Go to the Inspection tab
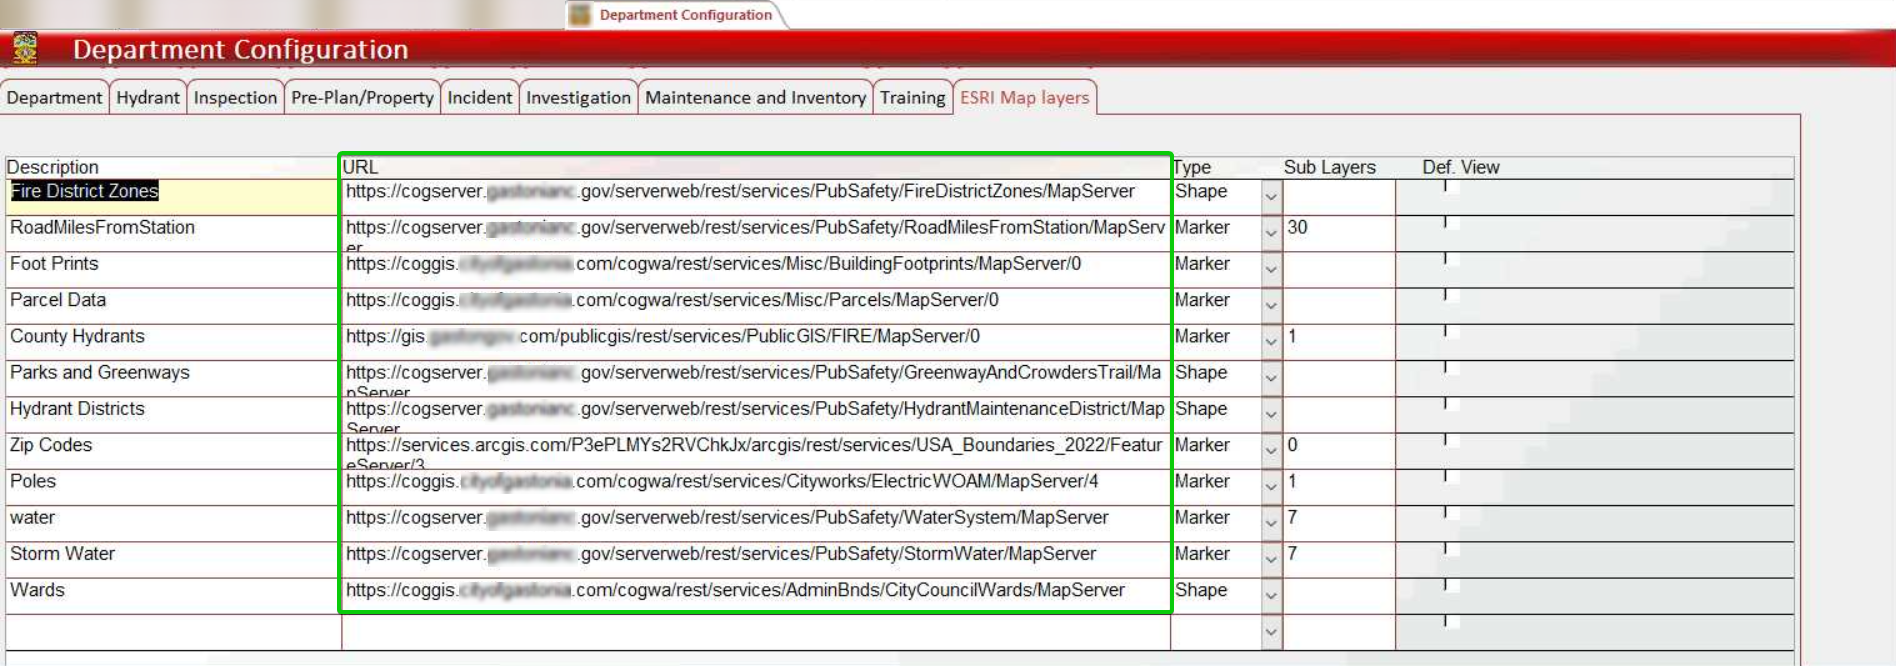This screenshot has width=1896, height=666. 235,97
